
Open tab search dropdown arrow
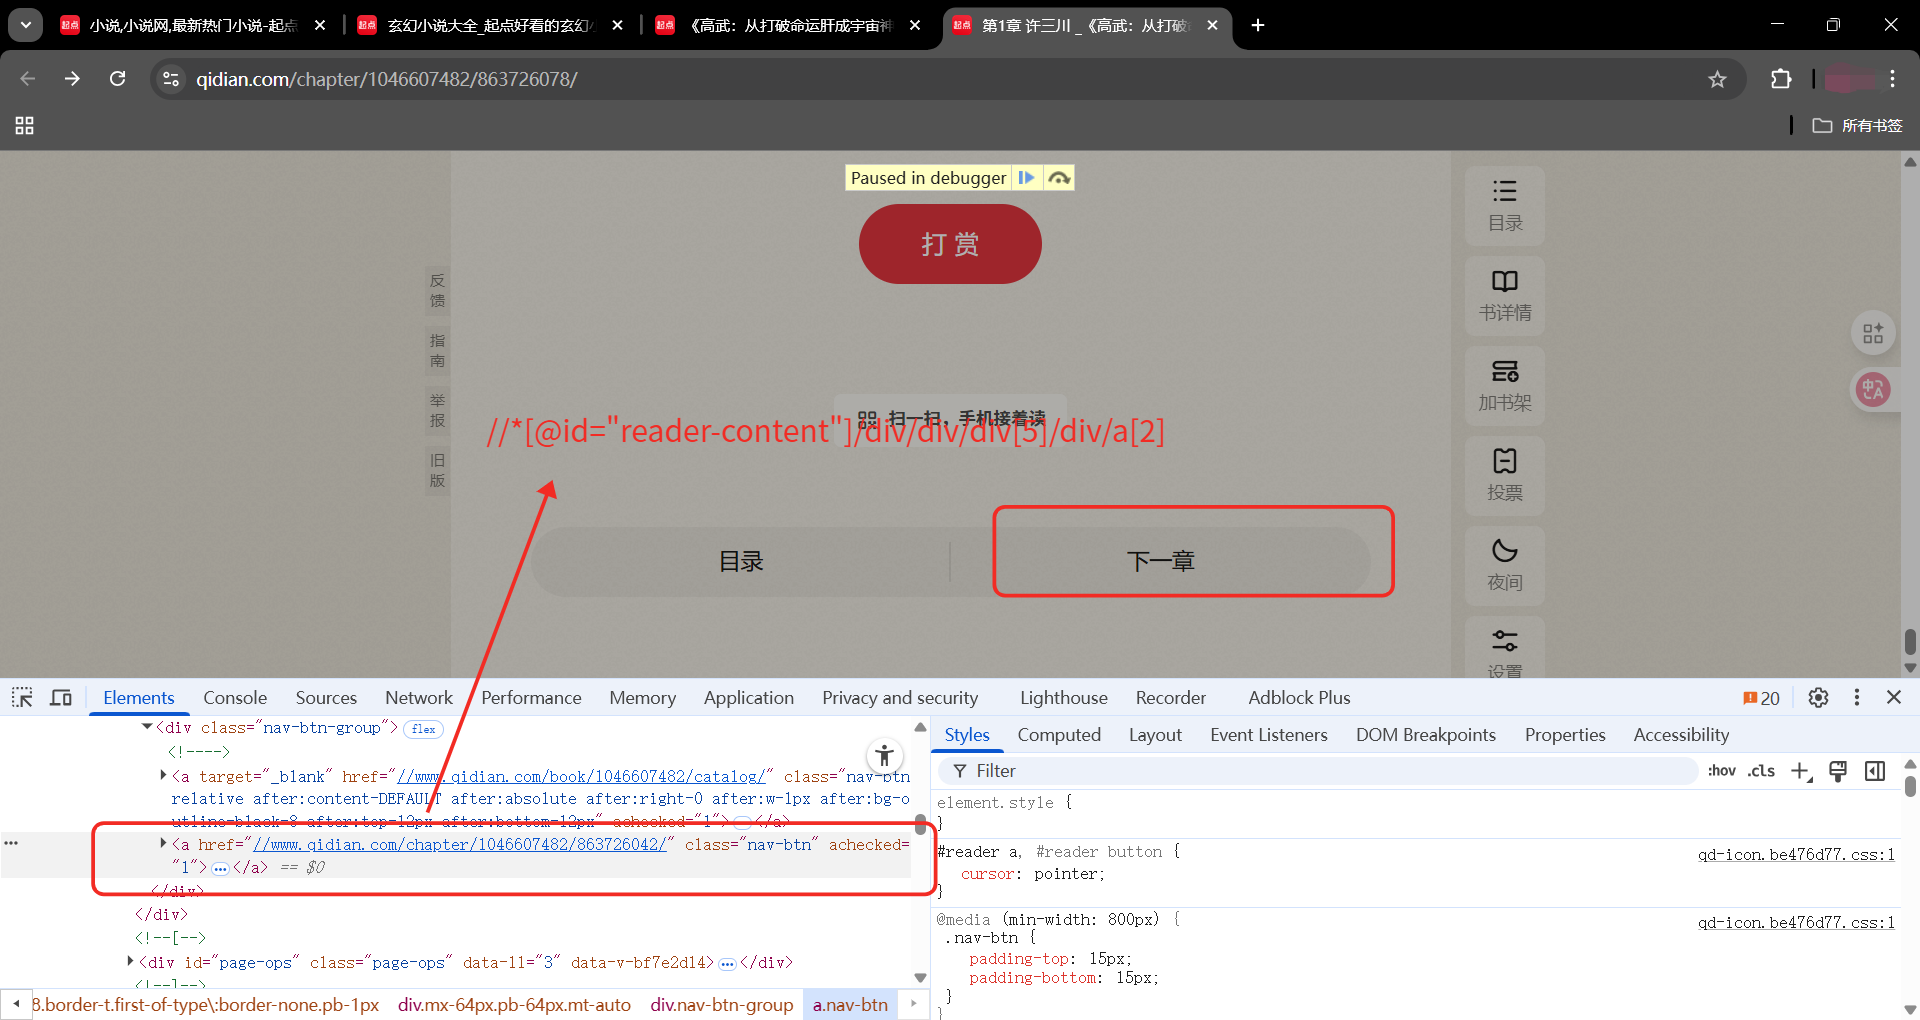[25, 25]
